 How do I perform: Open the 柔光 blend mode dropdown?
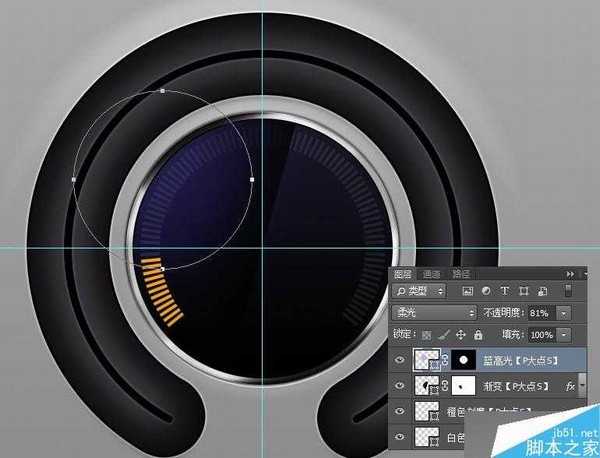[433, 312]
